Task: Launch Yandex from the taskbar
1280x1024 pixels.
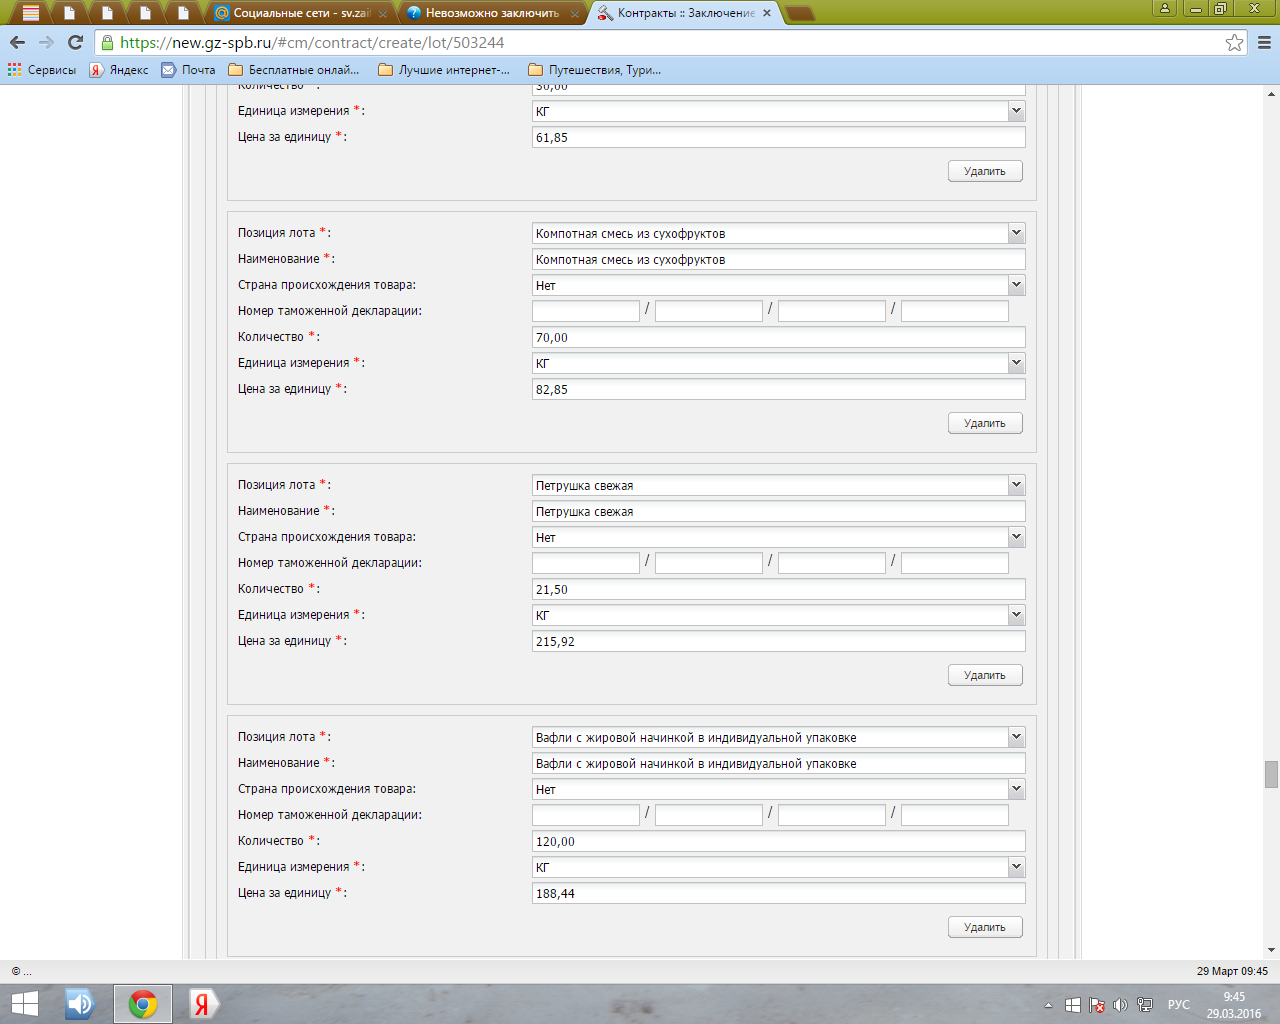Action: [203, 1004]
